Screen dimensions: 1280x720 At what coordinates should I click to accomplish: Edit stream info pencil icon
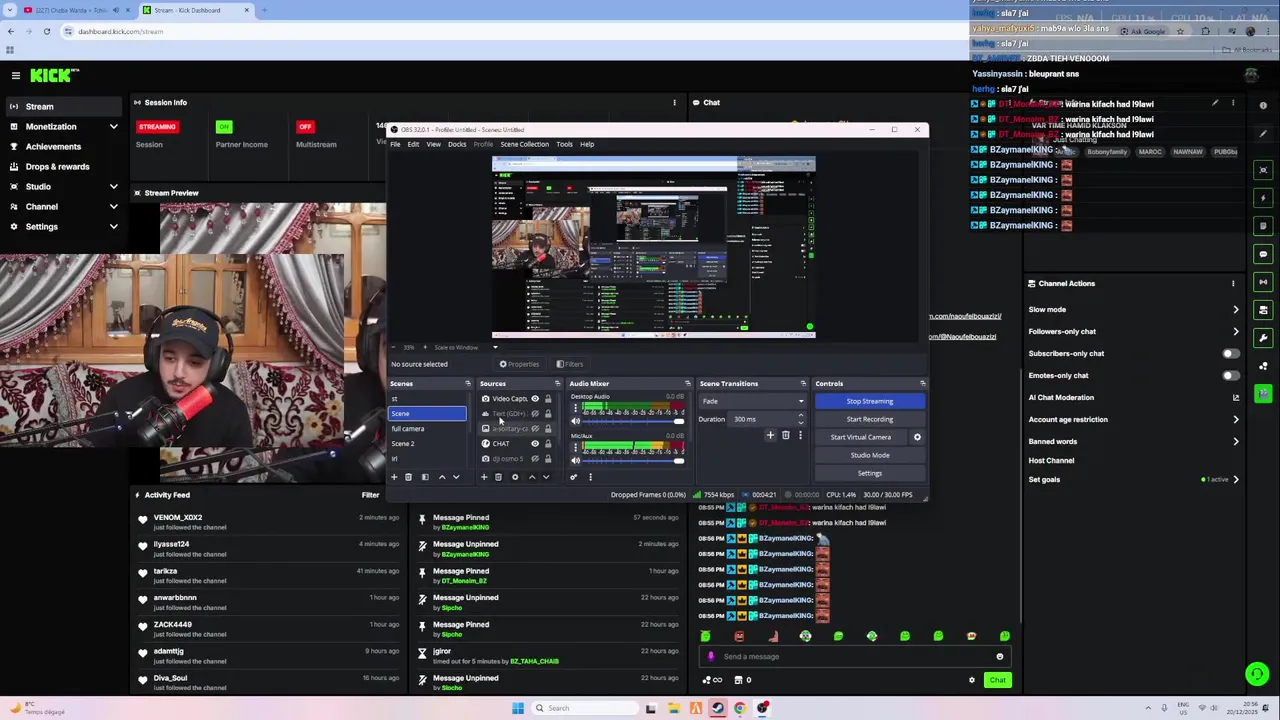pos(1215,102)
